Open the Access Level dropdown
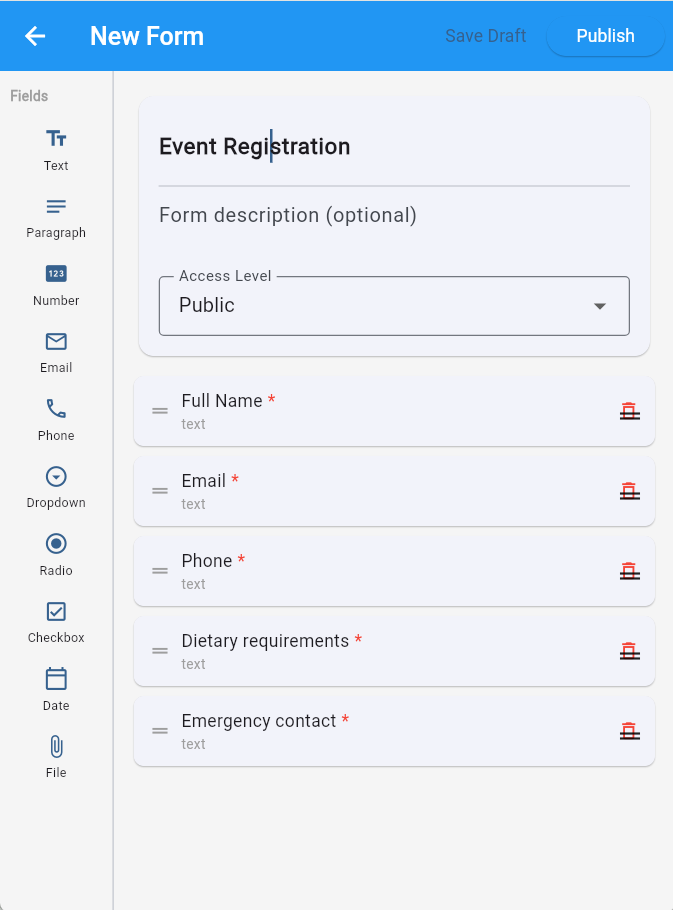Screen dimensions: 673x910 [394, 306]
